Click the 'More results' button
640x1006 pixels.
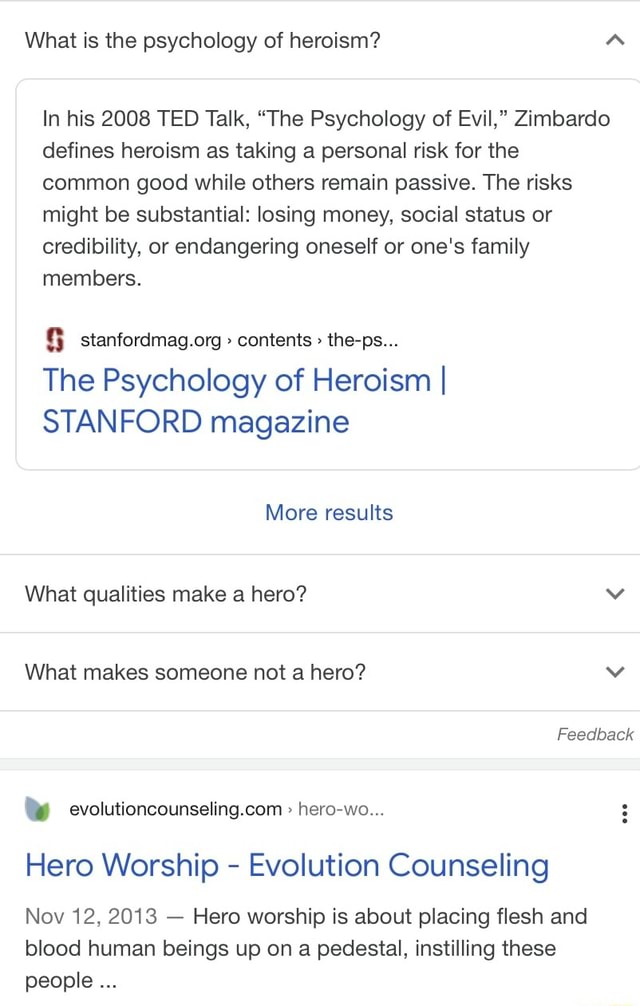point(328,512)
